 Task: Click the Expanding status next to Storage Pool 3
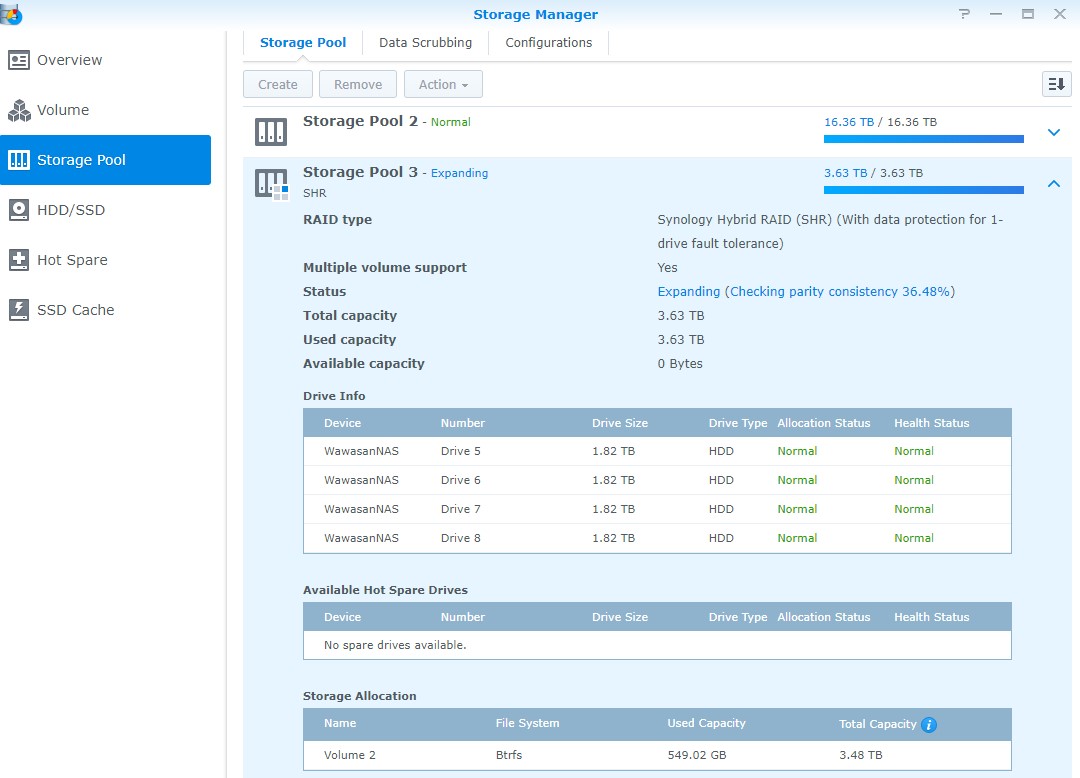pyautogui.click(x=459, y=173)
